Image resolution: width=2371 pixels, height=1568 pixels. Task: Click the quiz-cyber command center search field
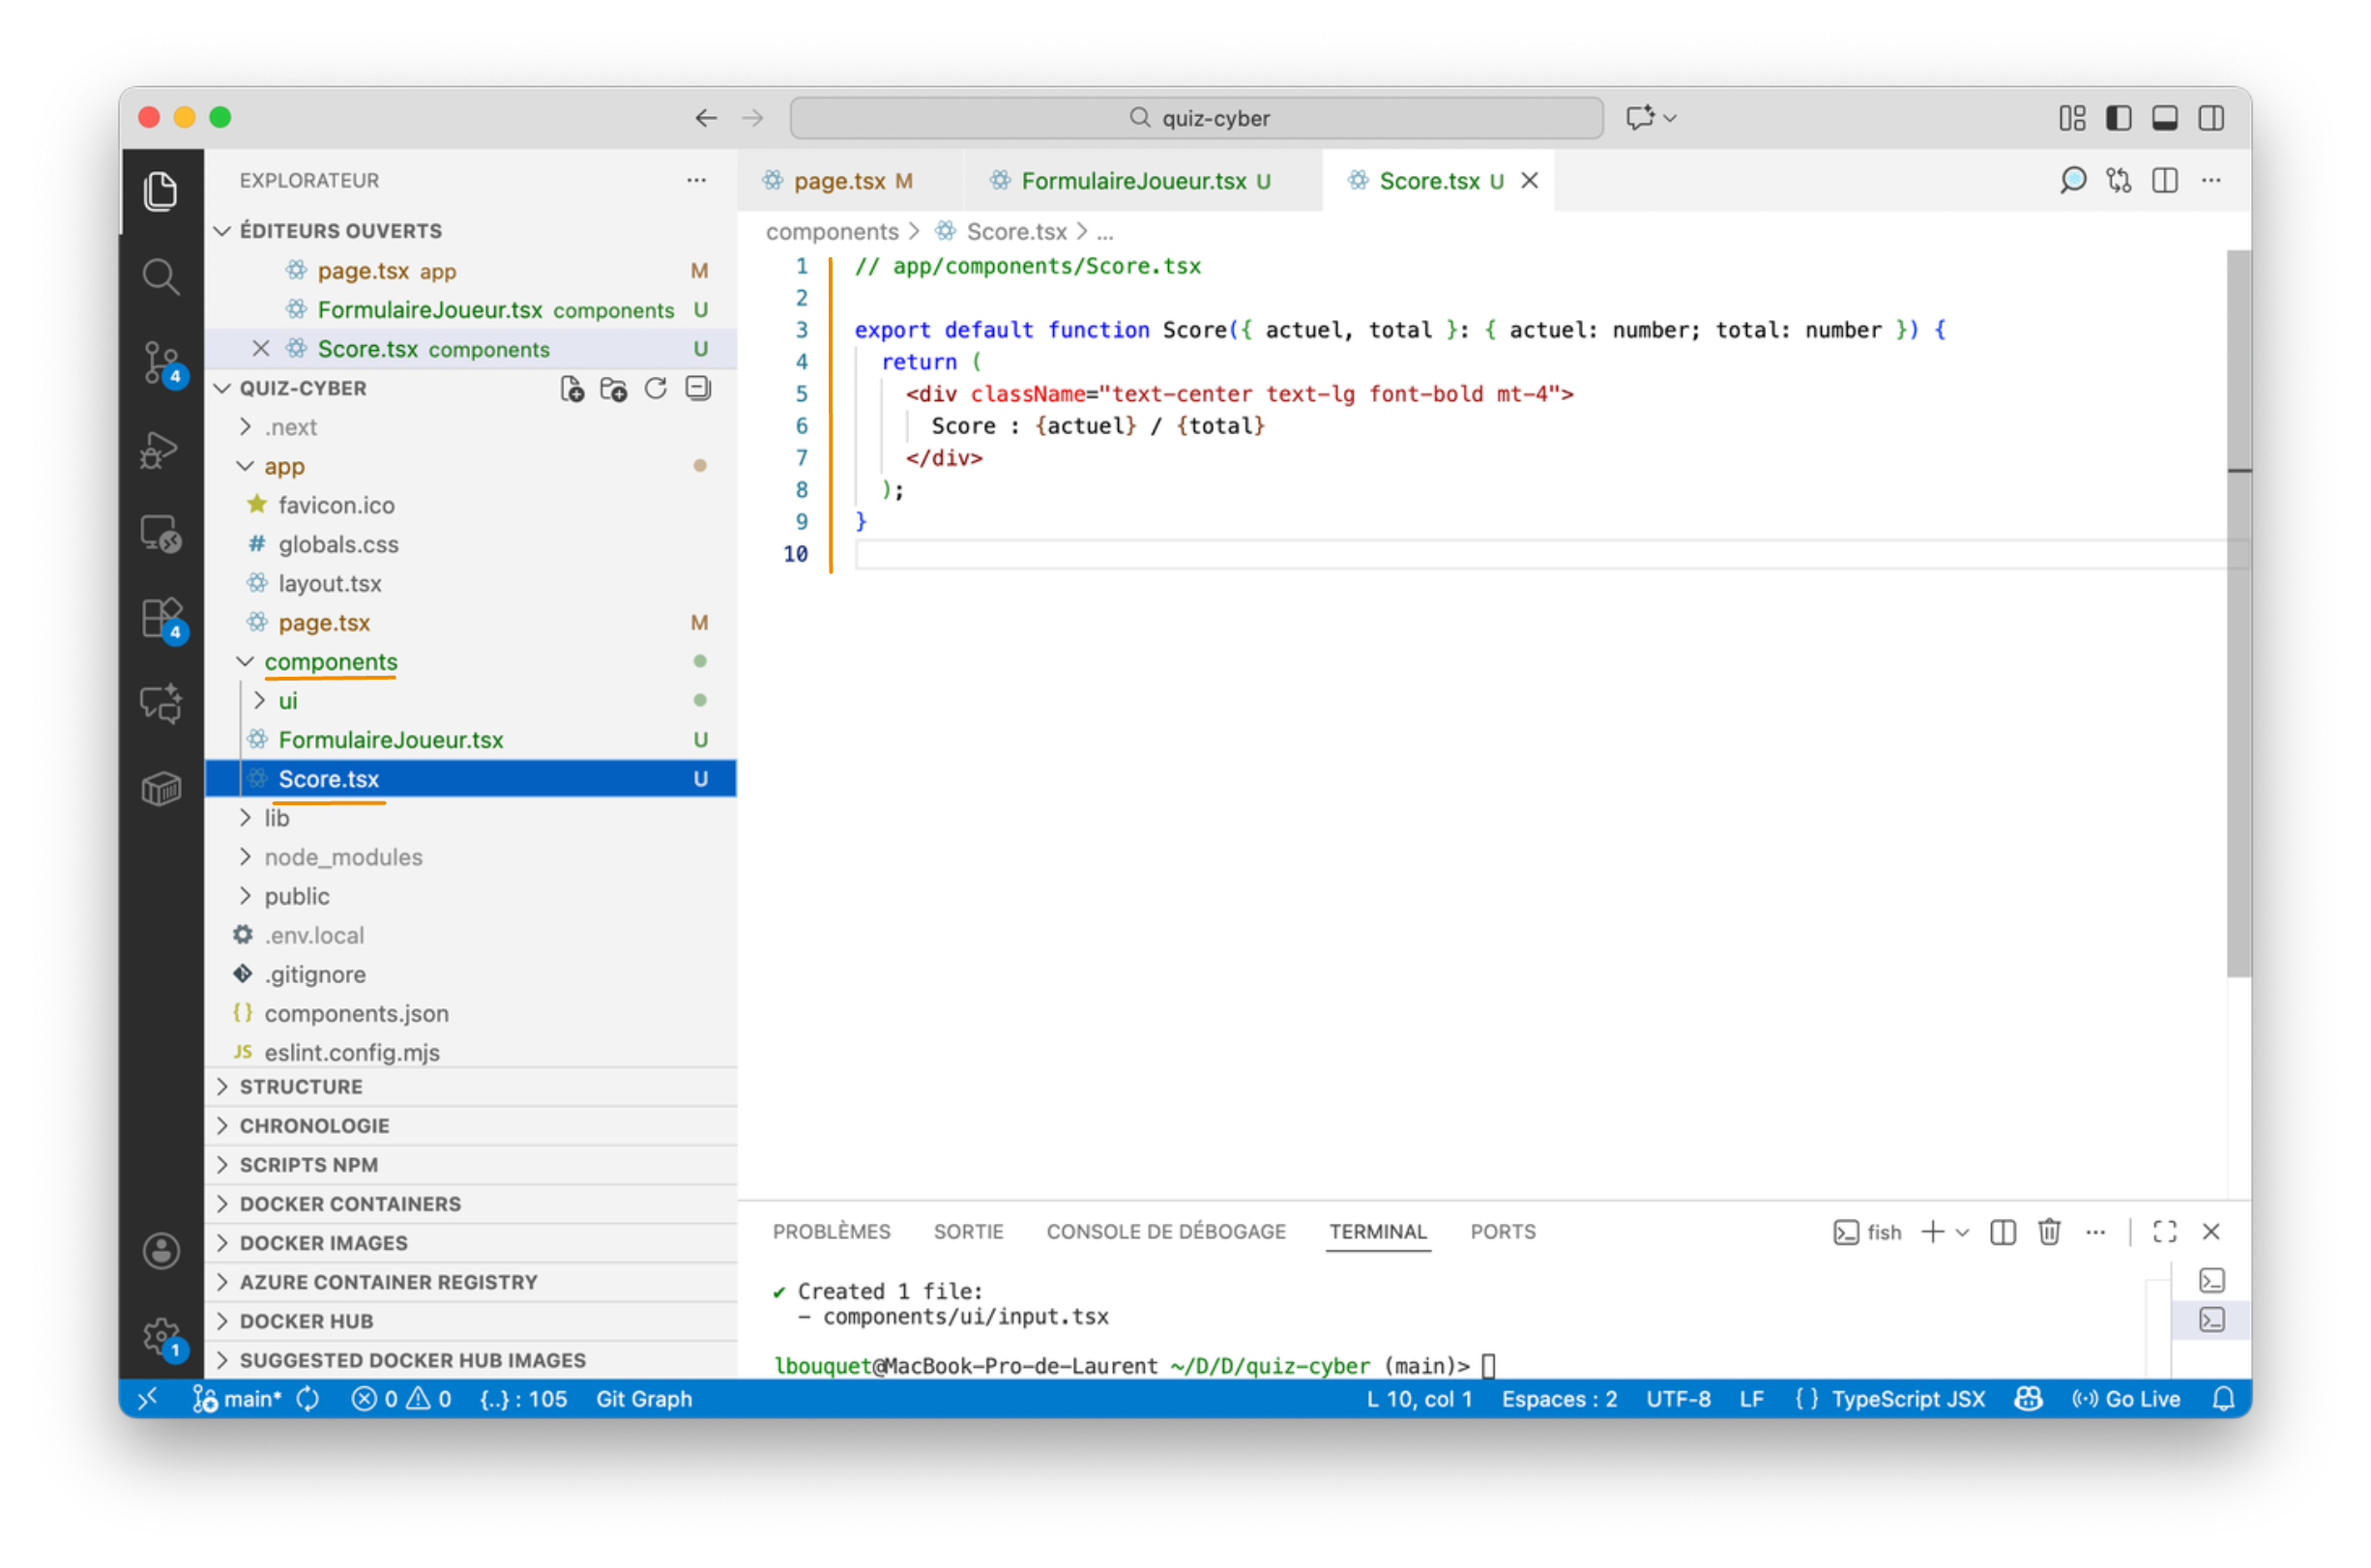click(1197, 118)
